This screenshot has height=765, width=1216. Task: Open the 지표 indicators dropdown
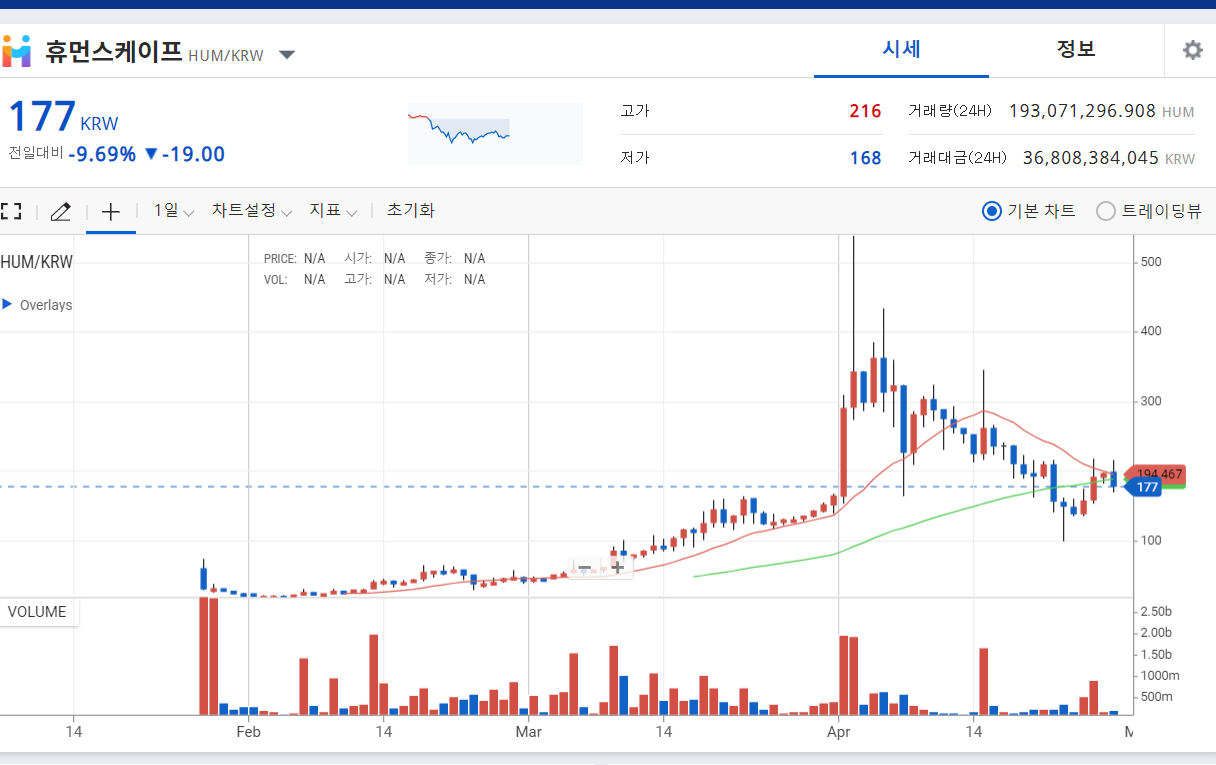(x=333, y=211)
